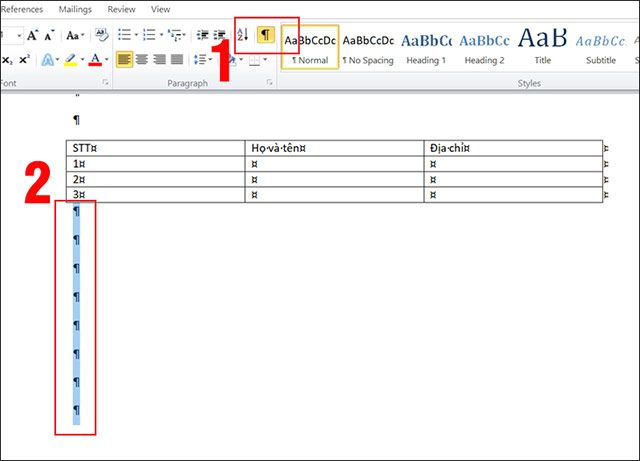Click the Clear Formatting icon
The width and height of the screenshot is (640, 461).
101,35
